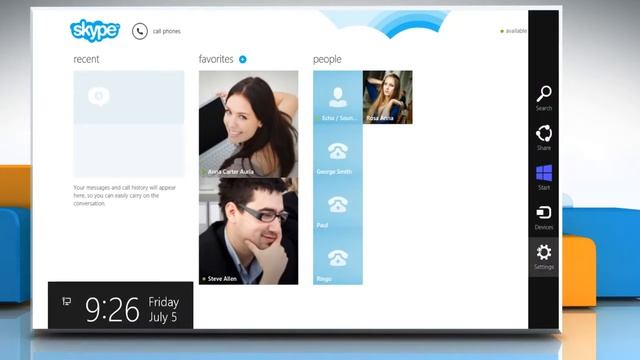The image size is (640, 360).
Task: Select the Ringo phone contact
Action: pyautogui.click(x=338, y=258)
